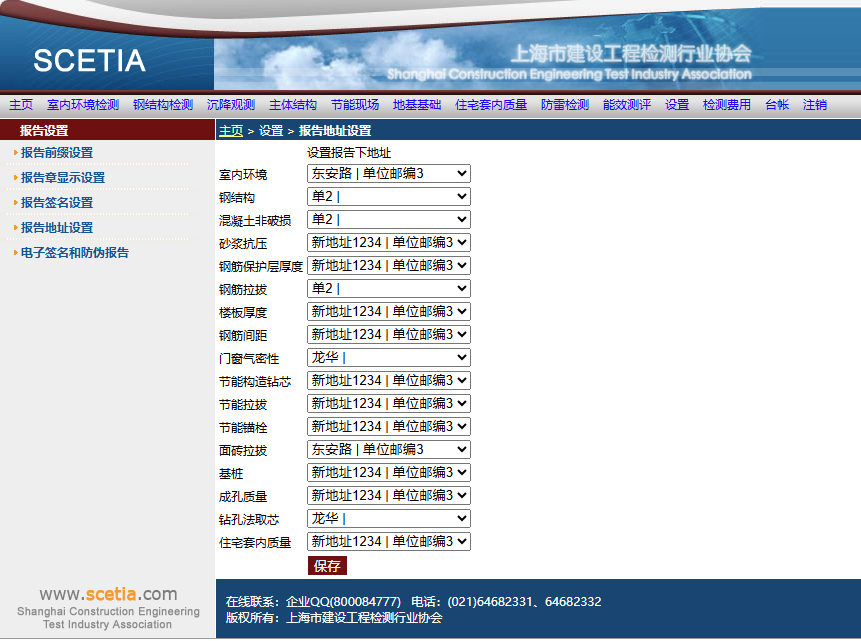The width and height of the screenshot is (861, 641).
Task: Open the 钢结构检测 menu item
Action: pyautogui.click(x=163, y=105)
